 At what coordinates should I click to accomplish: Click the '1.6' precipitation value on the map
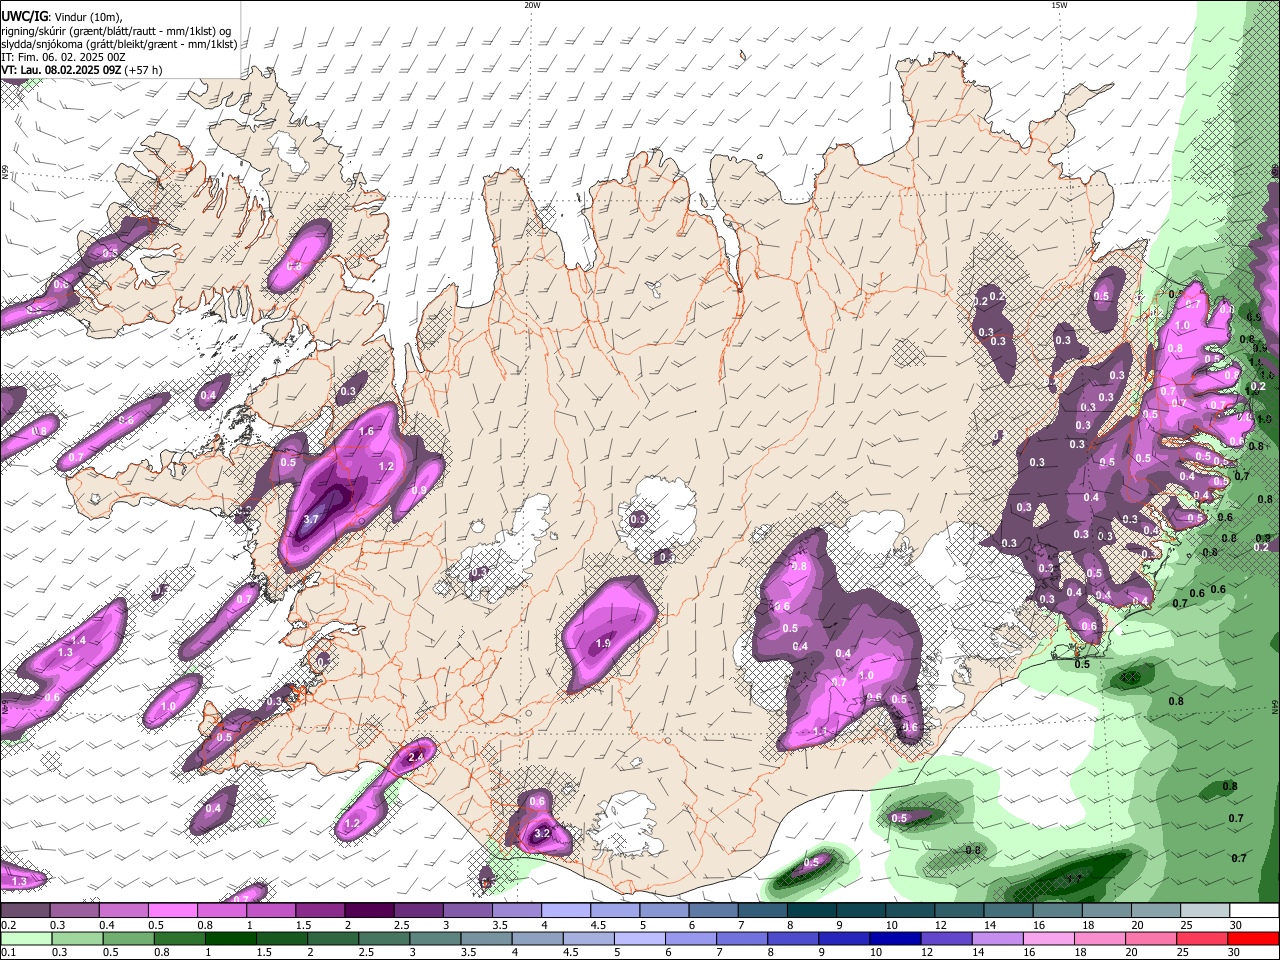[366, 432]
